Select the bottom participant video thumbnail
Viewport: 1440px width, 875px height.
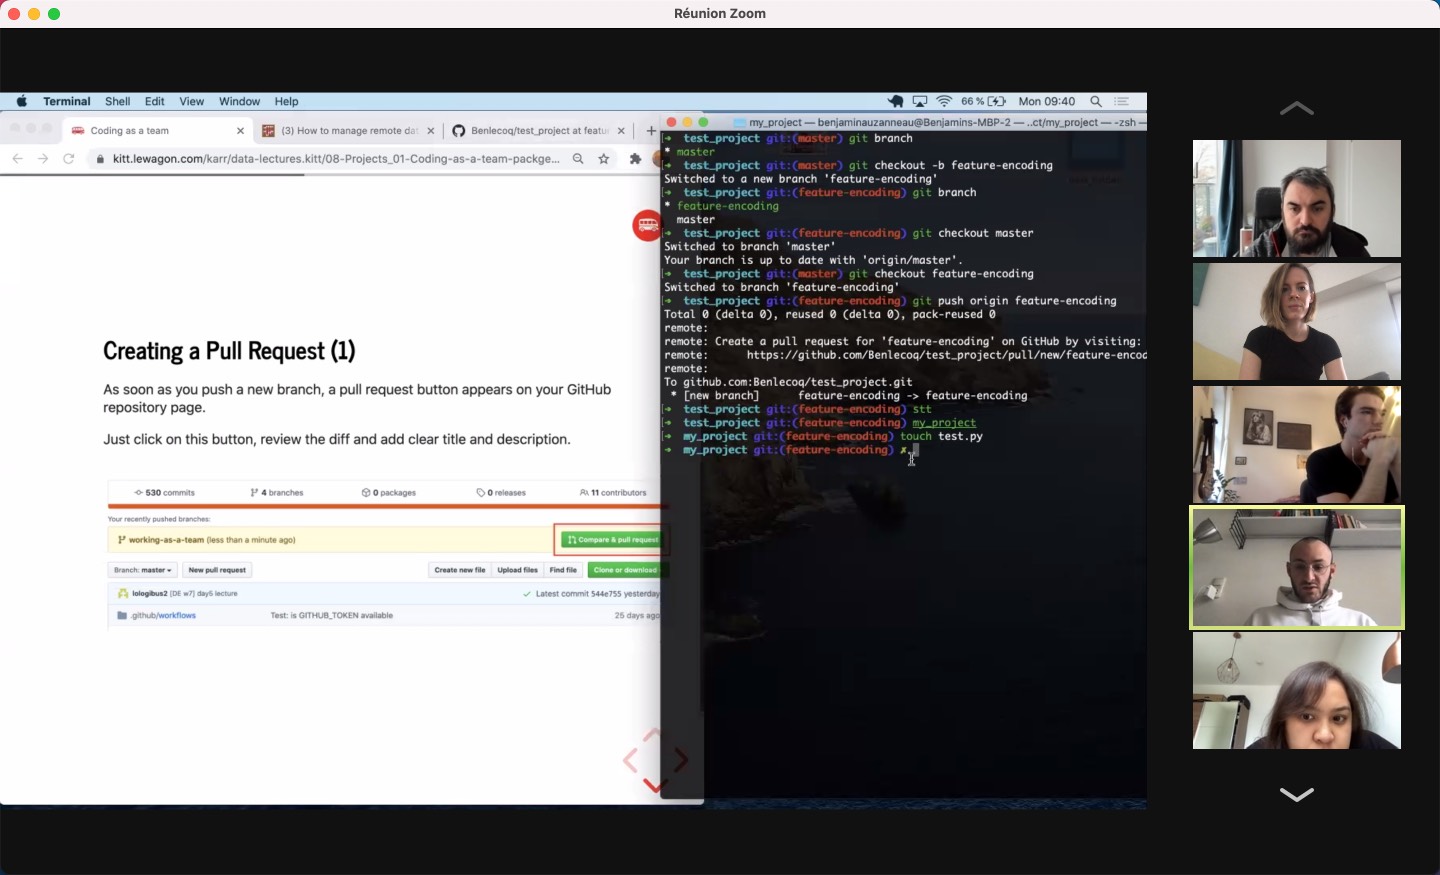[1297, 690]
